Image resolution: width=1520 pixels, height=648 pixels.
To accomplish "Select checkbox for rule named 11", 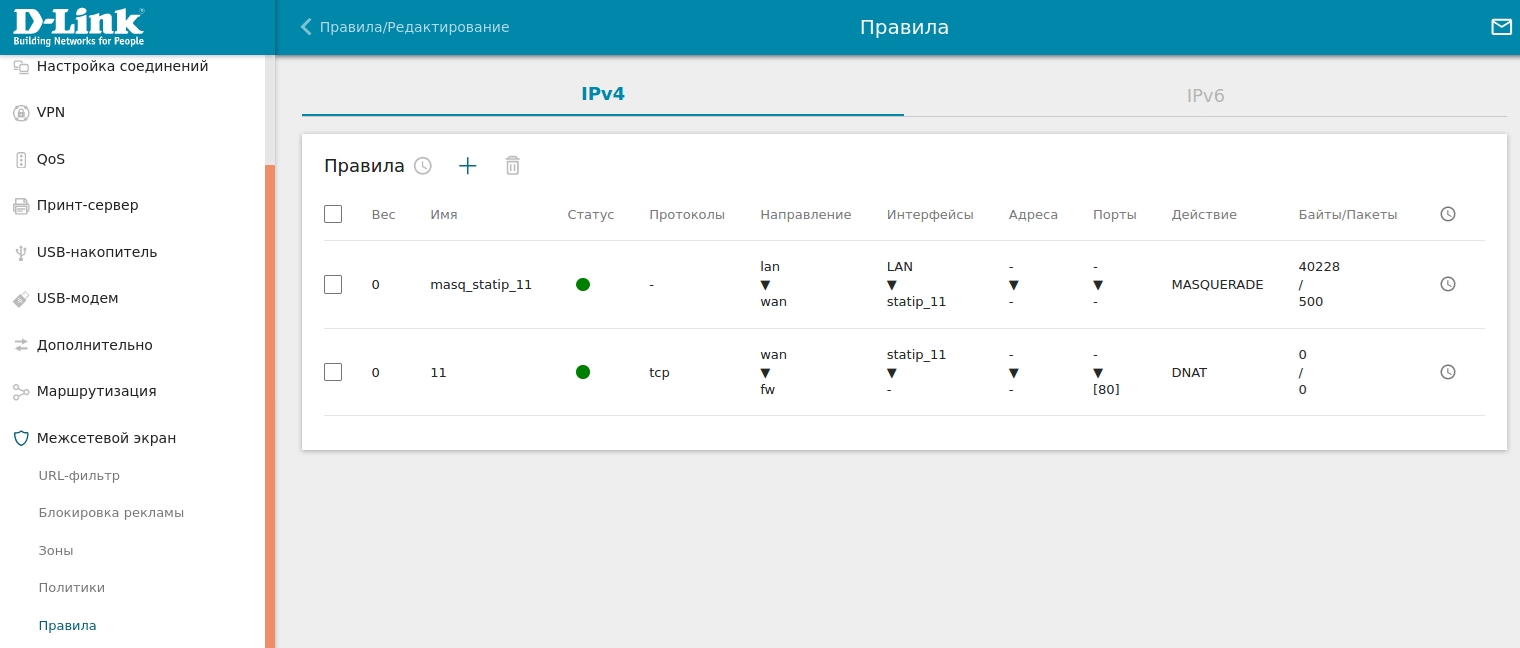I will (x=333, y=372).
